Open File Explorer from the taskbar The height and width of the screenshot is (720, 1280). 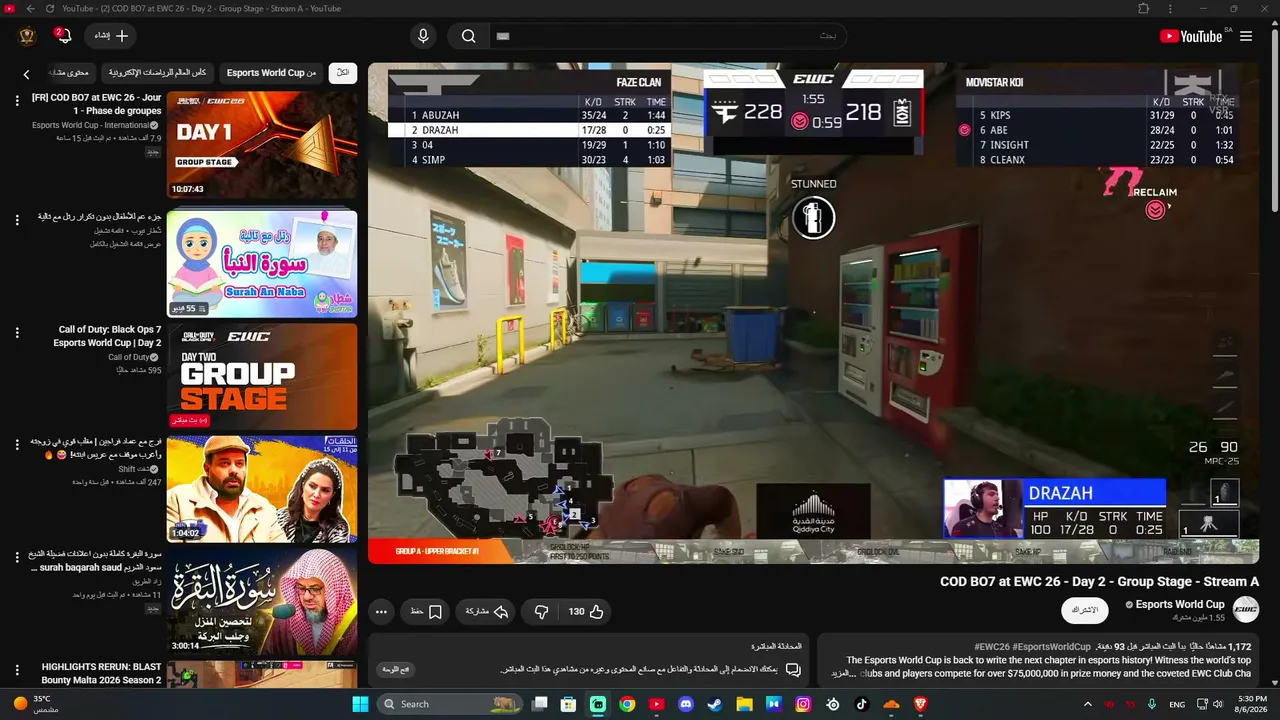pos(744,704)
